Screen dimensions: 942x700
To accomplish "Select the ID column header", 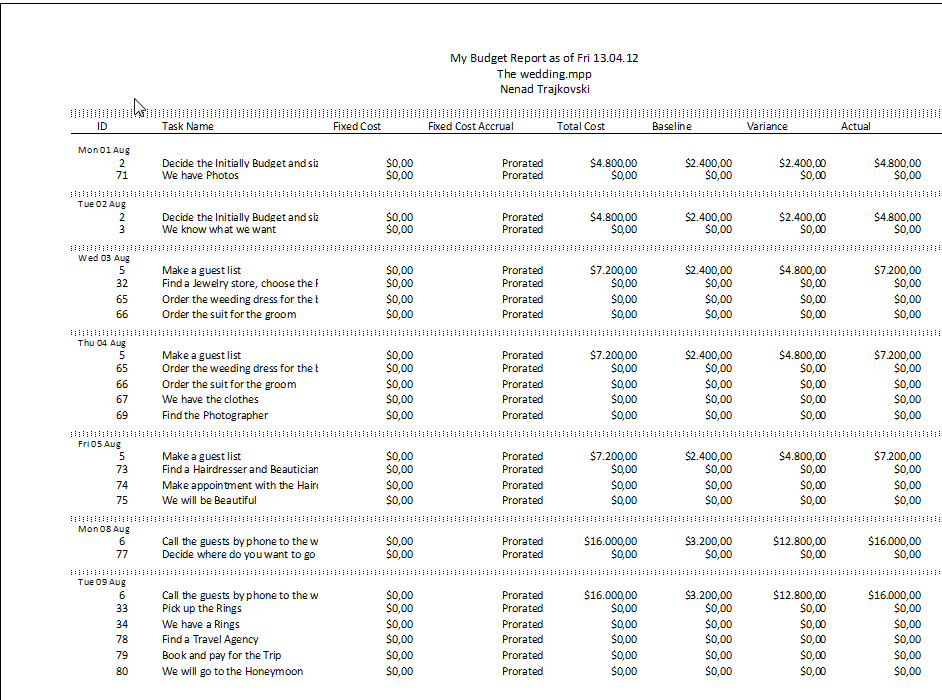I will tap(102, 126).
